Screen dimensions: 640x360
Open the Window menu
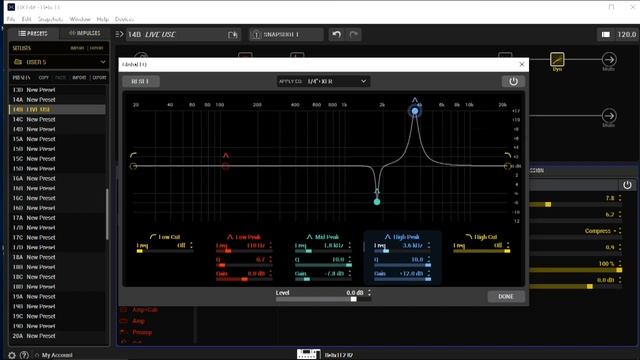[x=80, y=19]
